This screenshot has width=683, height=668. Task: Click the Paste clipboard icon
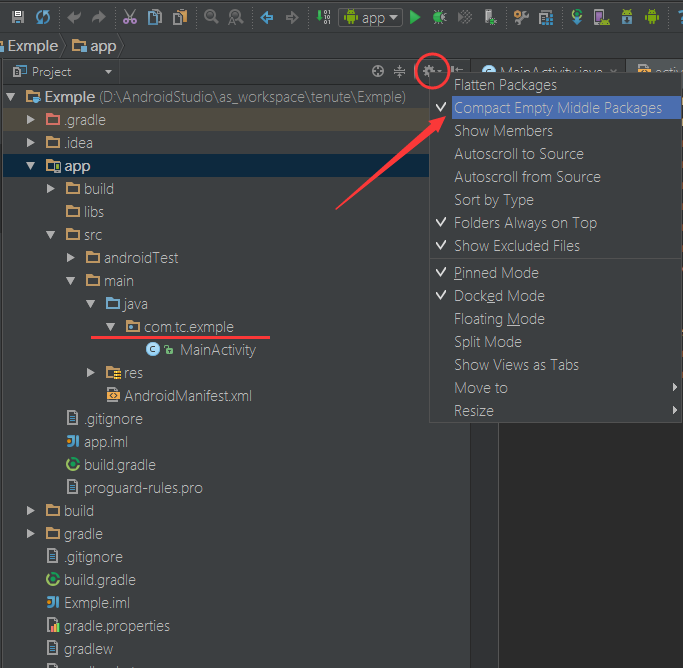pyautogui.click(x=180, y=17)
